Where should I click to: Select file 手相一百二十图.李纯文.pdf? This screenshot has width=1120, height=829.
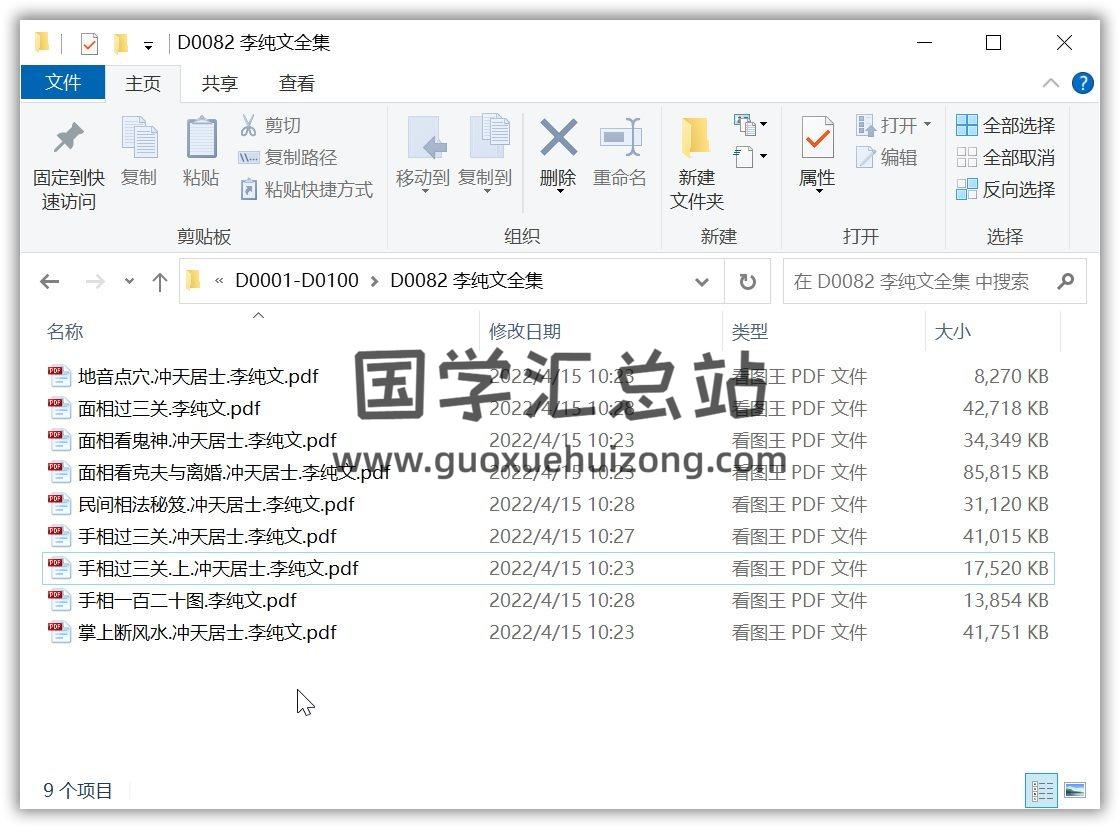[548, 601]
